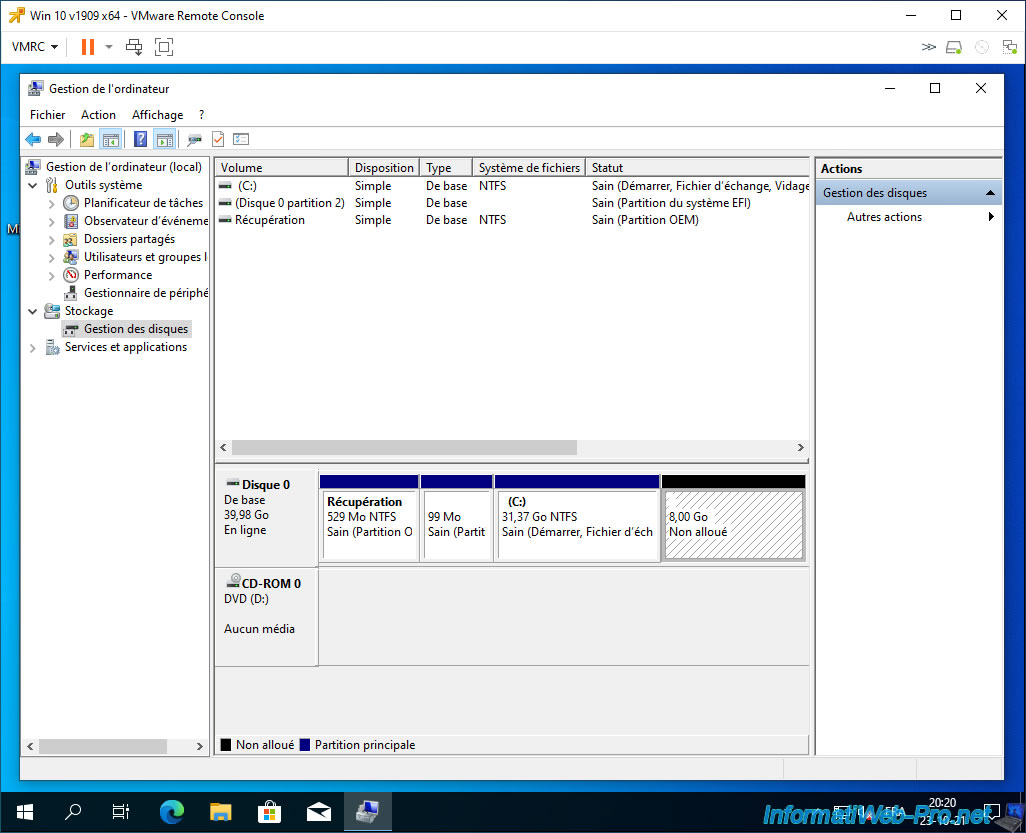
Task: Click the disk Refresh icon in toolbar
Action: click(x=194, y=140)
